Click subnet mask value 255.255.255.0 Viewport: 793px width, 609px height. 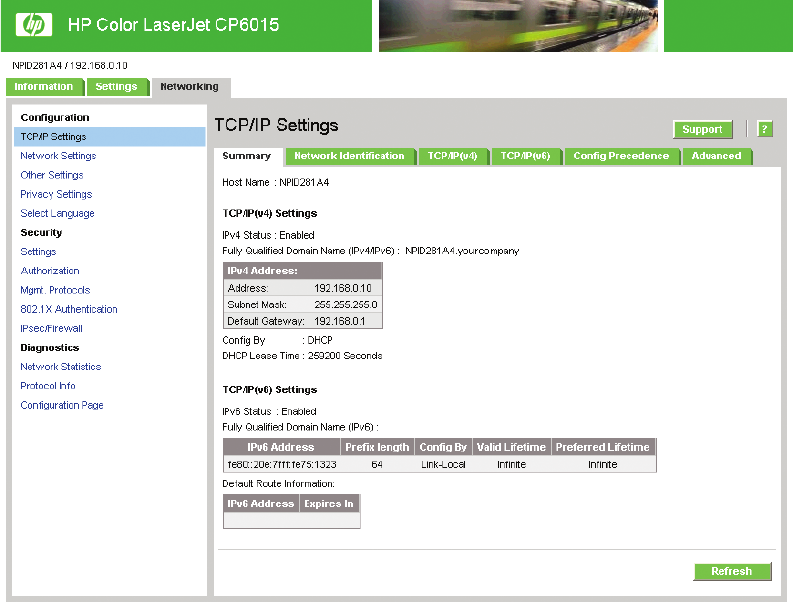tap(346, 304)
